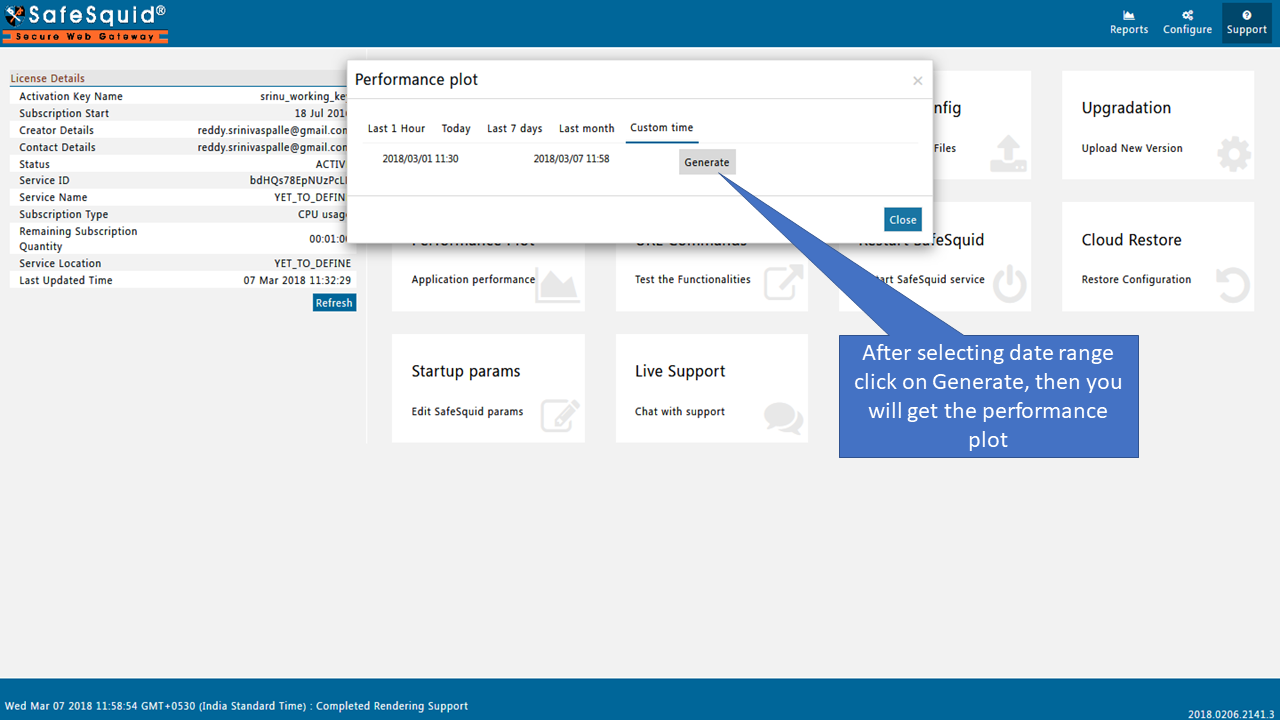Click the Creator Details email value

pos(273,131)
